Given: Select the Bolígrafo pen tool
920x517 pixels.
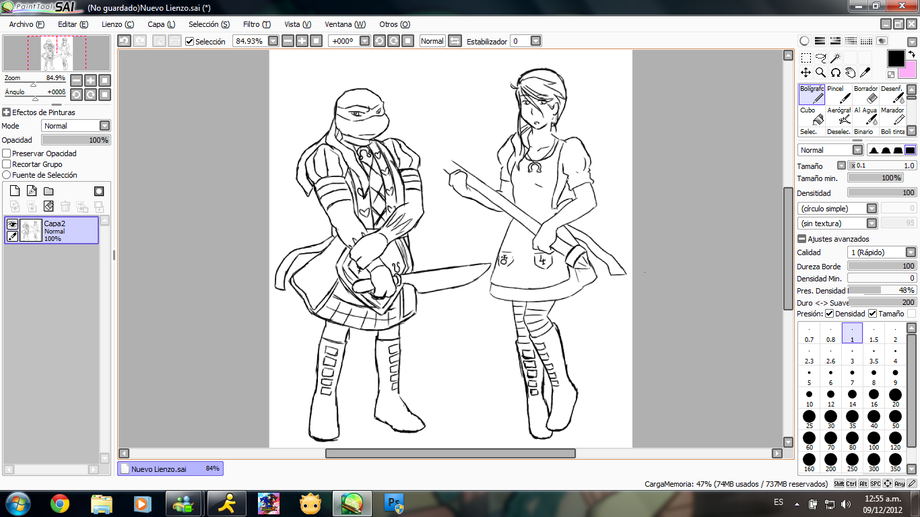Looking at the screenshot, I should 811,94.
